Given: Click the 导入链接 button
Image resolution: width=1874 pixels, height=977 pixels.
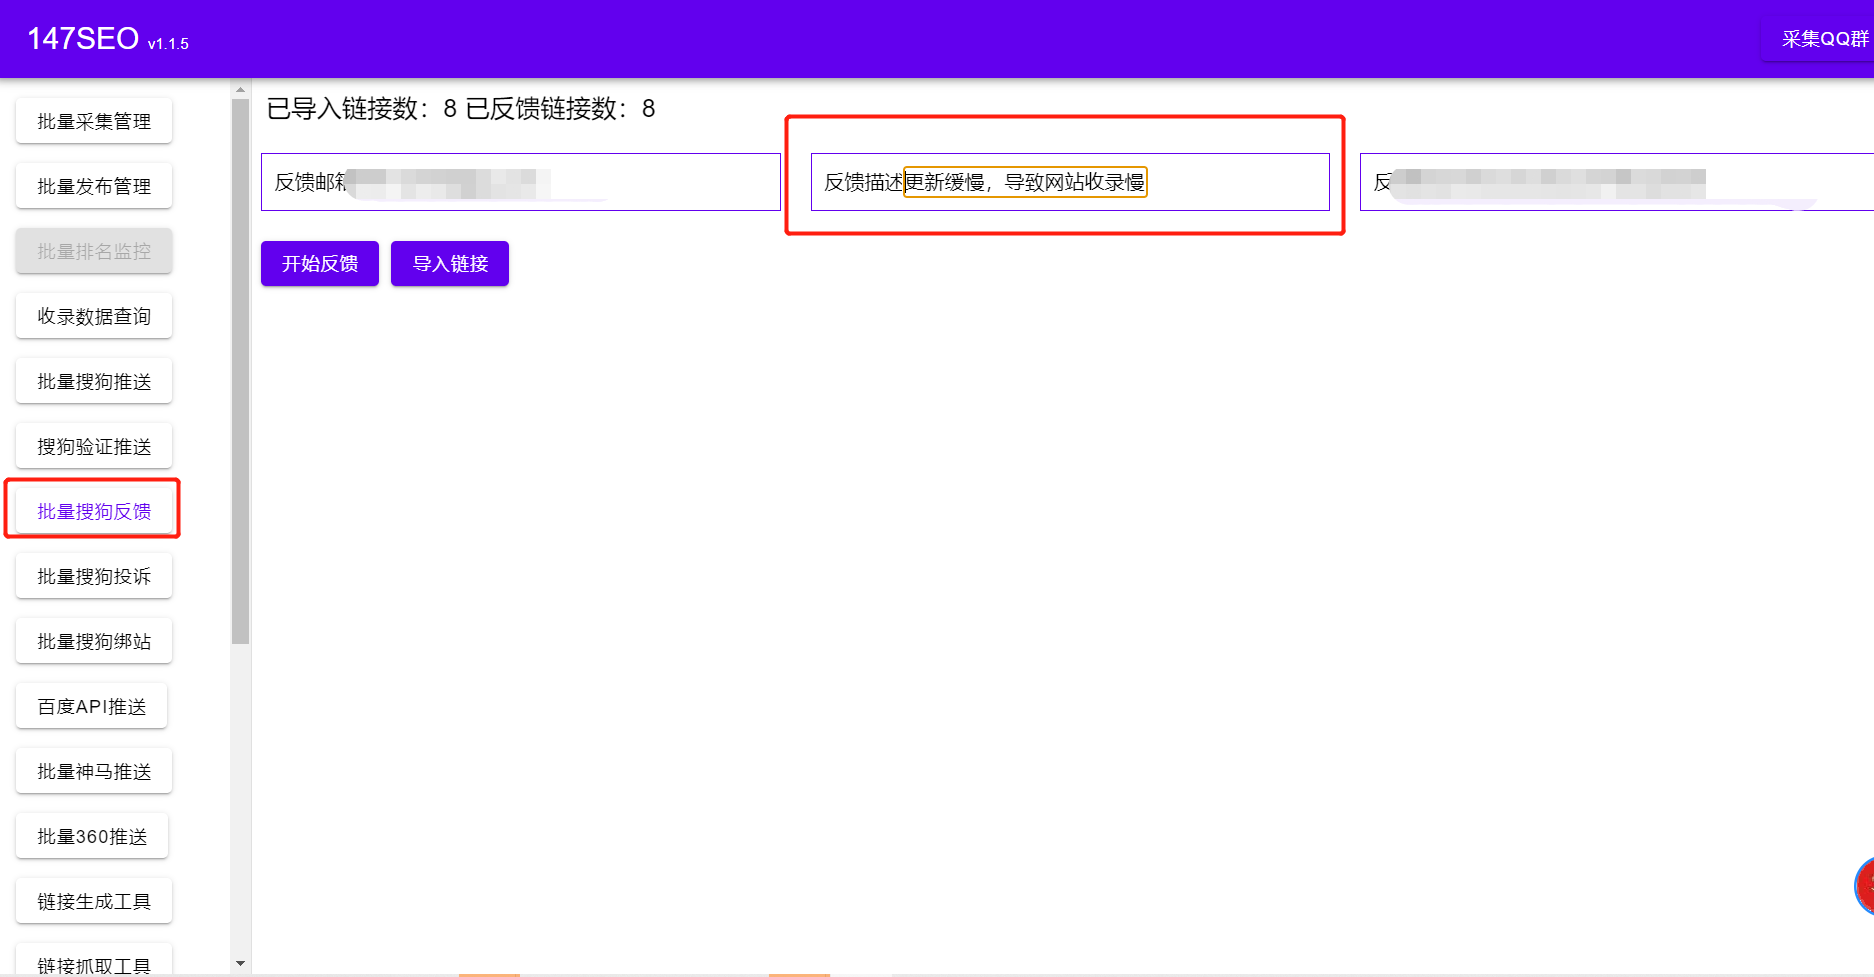Looking at the screenshot, I should [450, 263].
